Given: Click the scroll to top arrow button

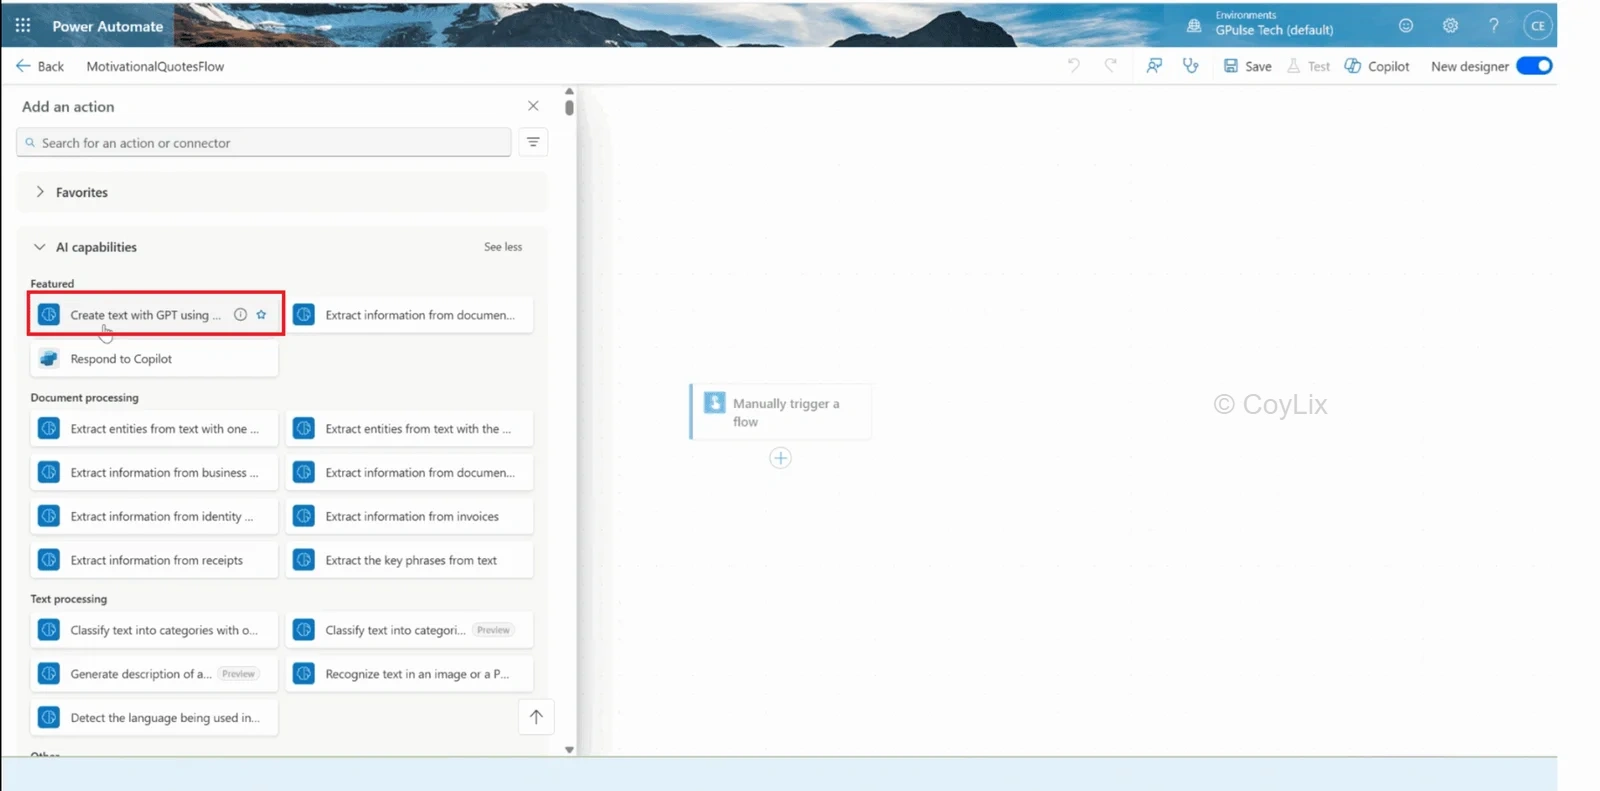Looking at the screenshot, I should [x=536, y=717].
